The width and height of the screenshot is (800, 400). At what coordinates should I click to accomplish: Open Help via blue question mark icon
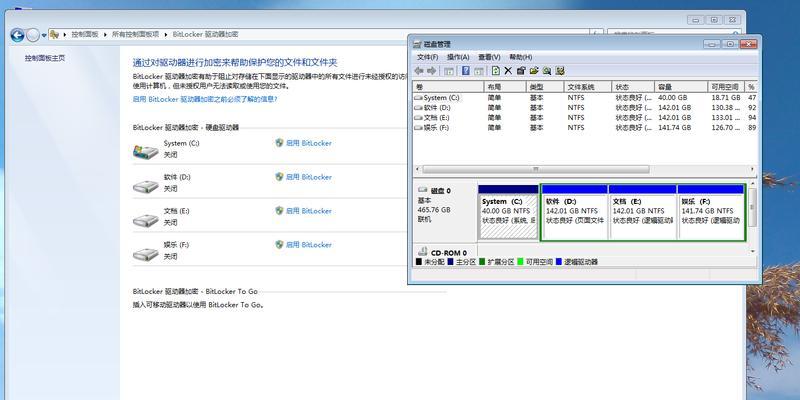click(466, 71)
